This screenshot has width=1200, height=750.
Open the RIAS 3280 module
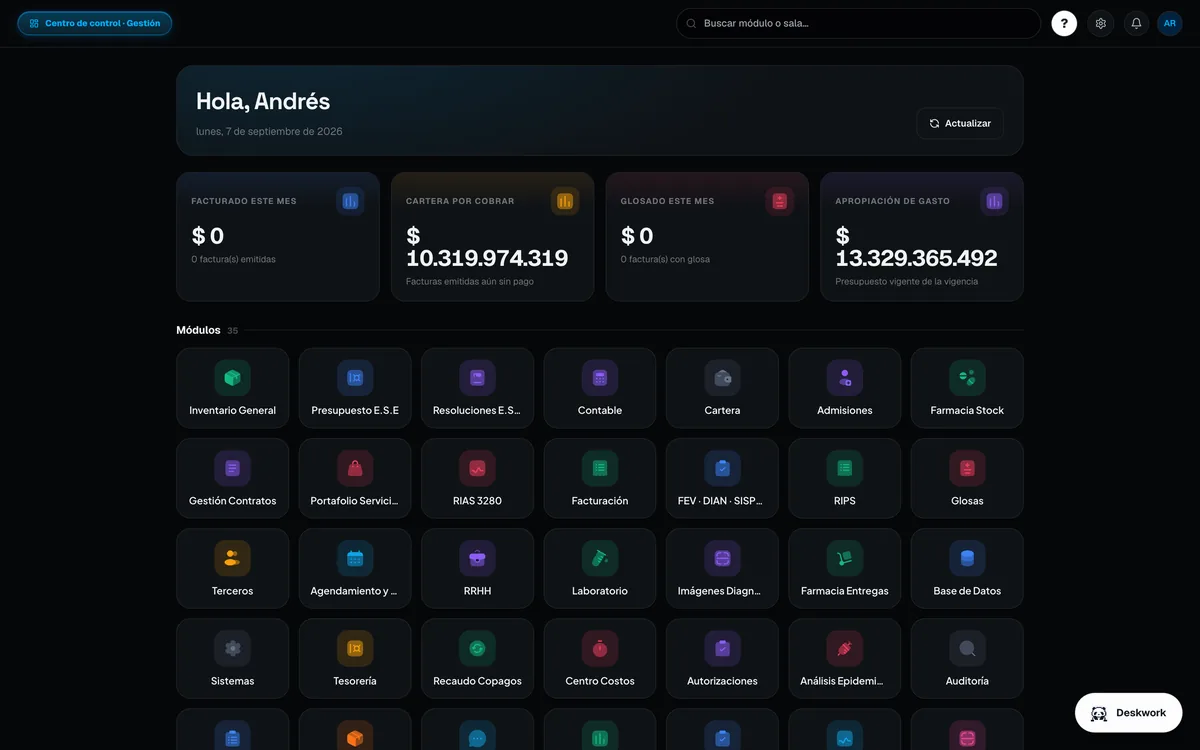click(x=477, y=478)
